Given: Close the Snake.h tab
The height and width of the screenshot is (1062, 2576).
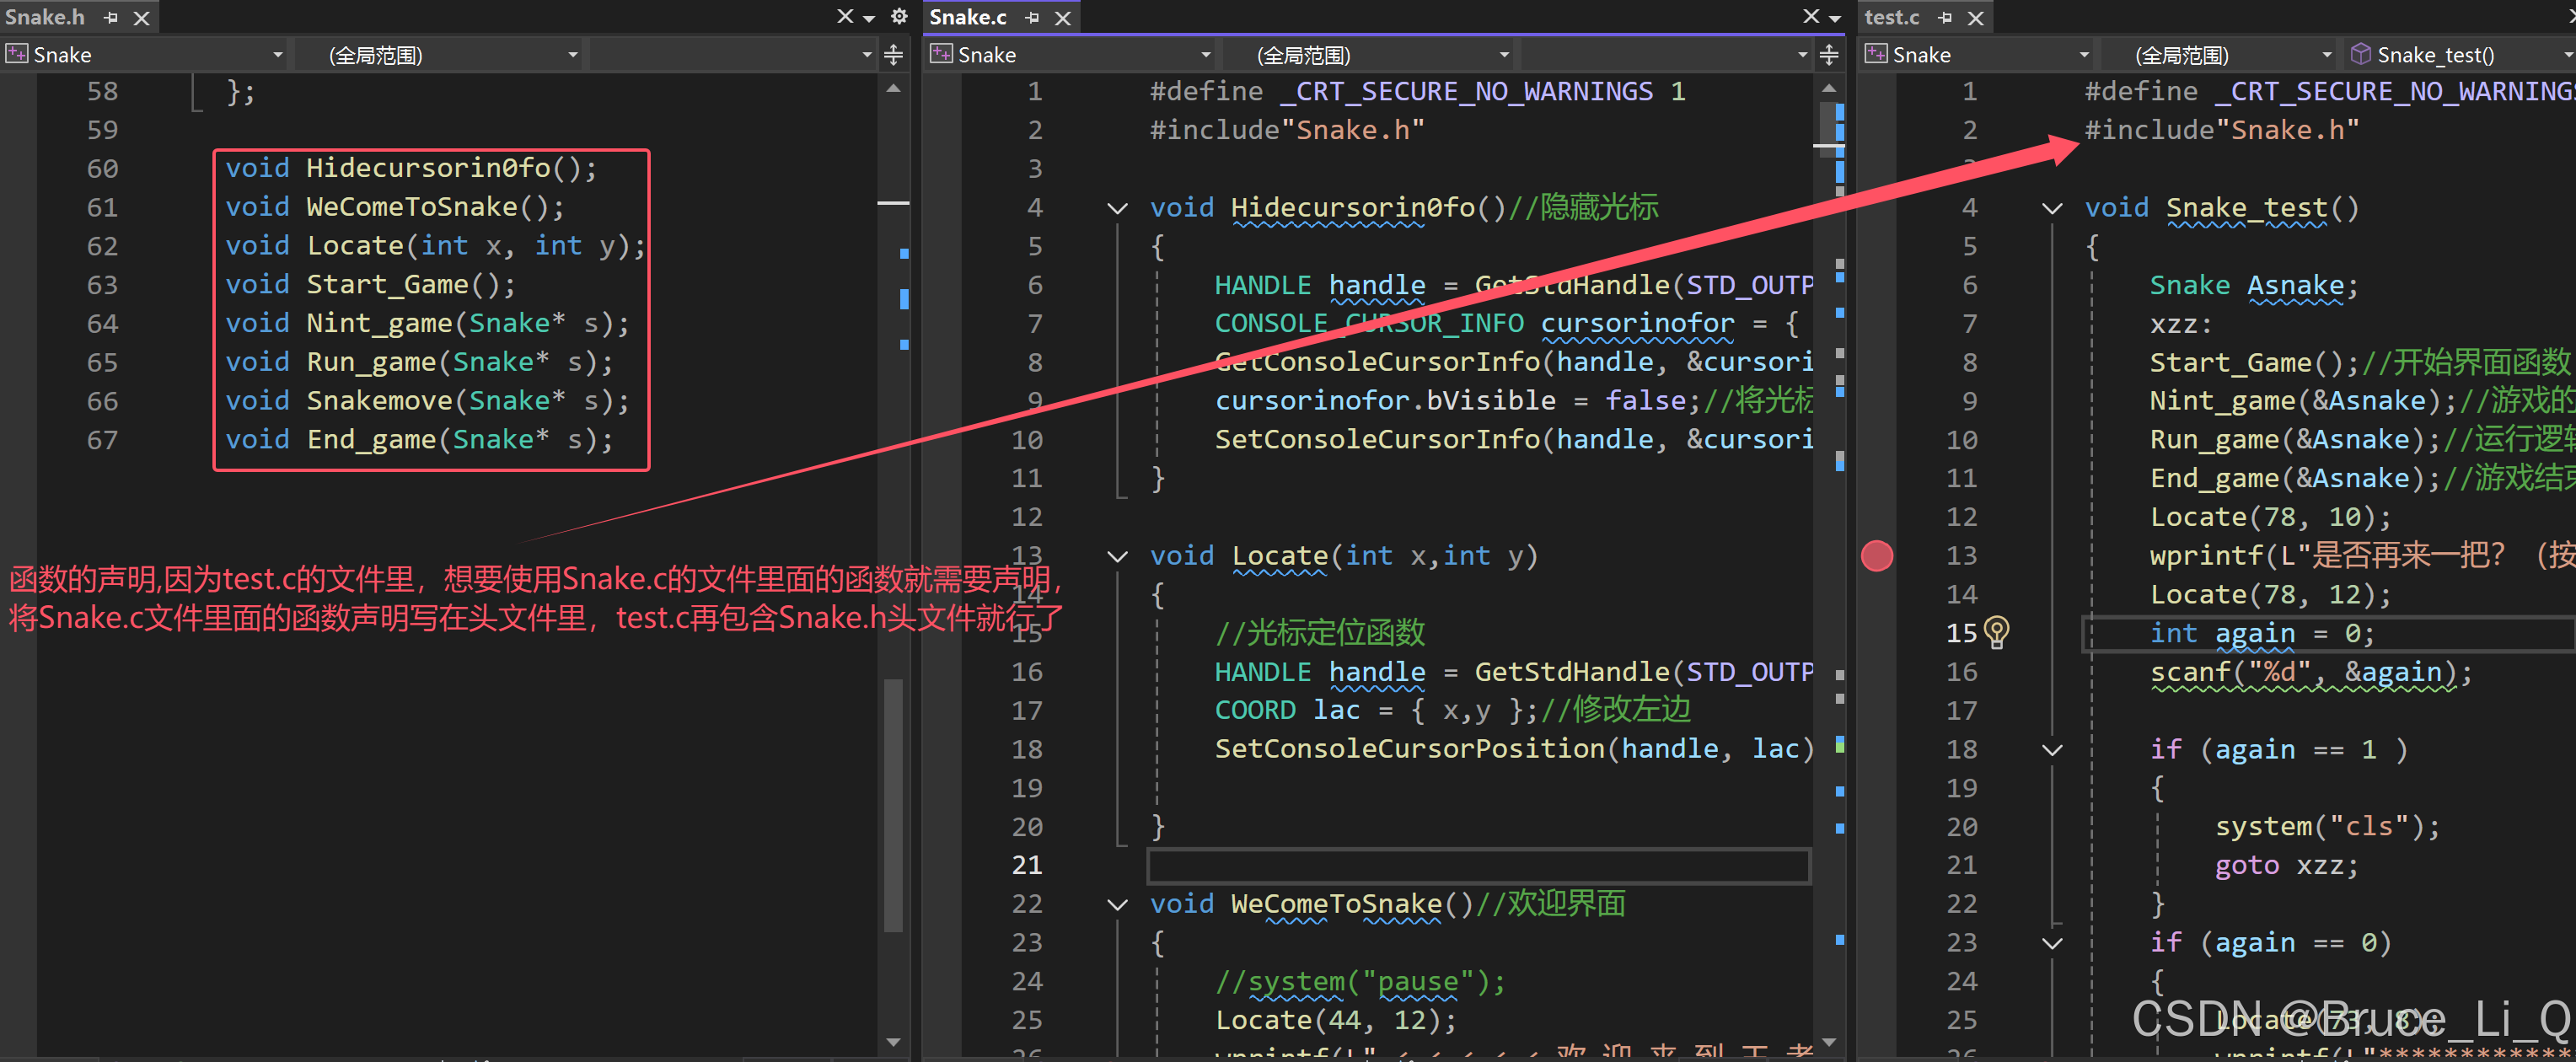Looking at the screenshot, I should [142, 18].
